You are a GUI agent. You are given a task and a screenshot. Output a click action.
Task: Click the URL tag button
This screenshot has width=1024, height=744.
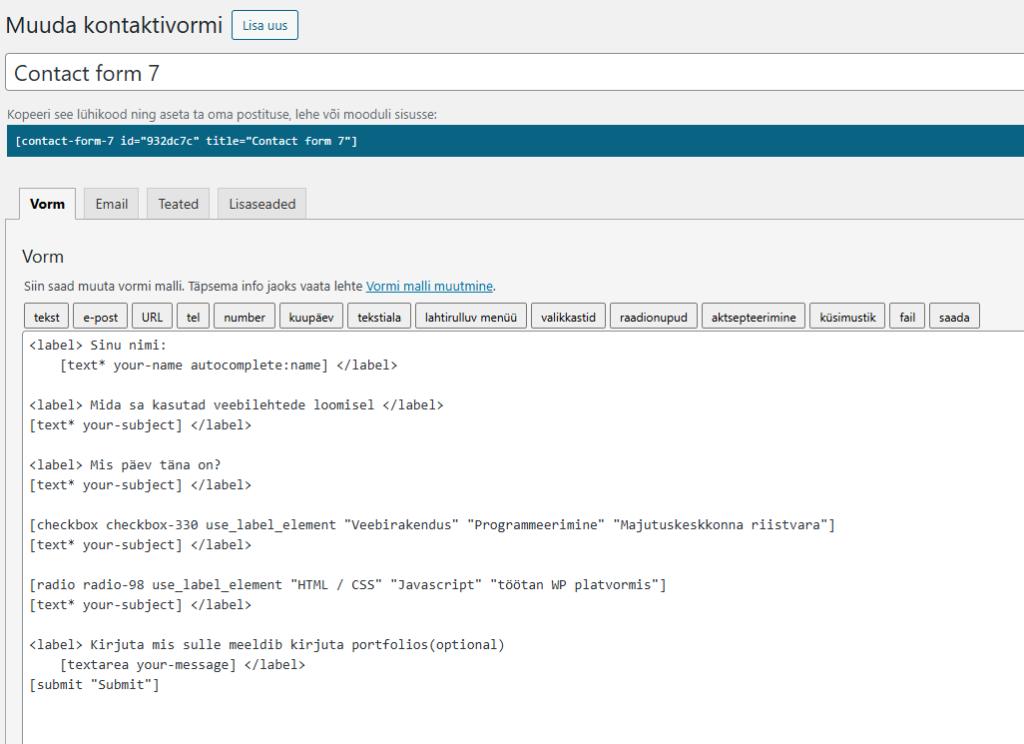(x=152, y=317)
